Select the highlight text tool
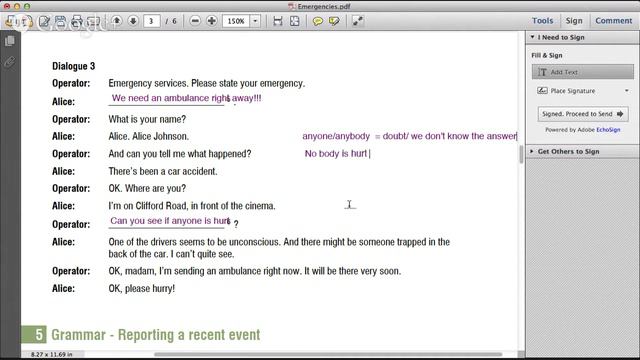Image resolution: width=640 pixels, height=360 pixels. [x=334, y=21]
